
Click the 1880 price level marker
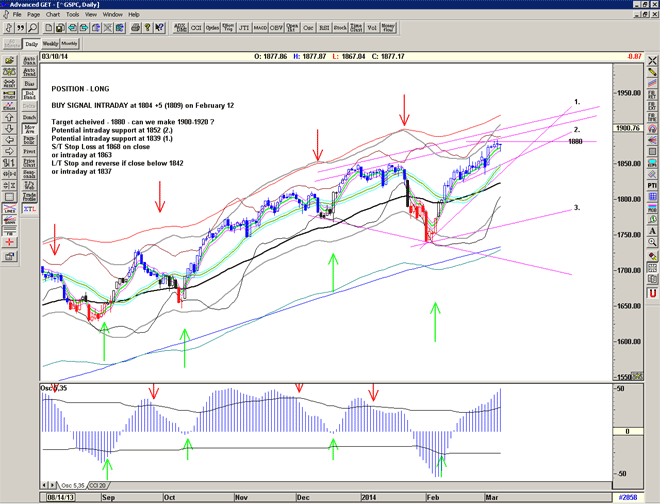tap(575, 141)
